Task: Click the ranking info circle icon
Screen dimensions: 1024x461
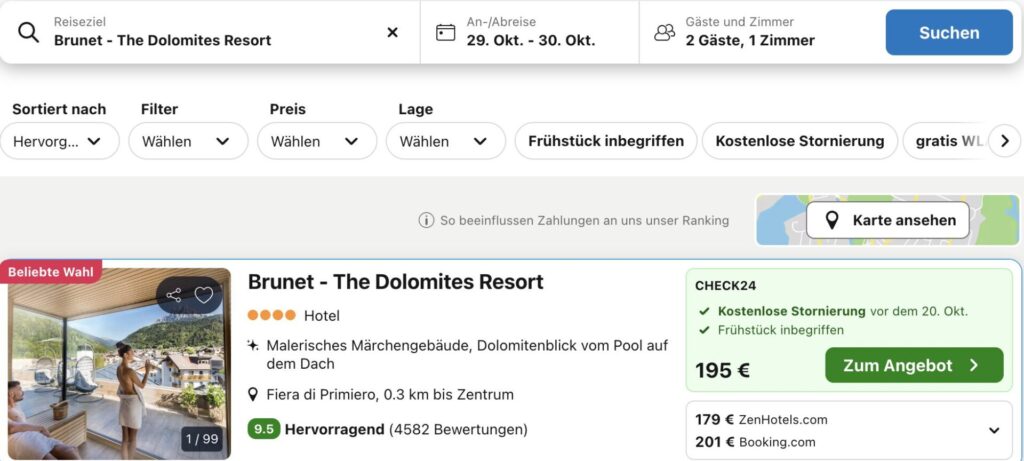Action: (x=426, y=220)
